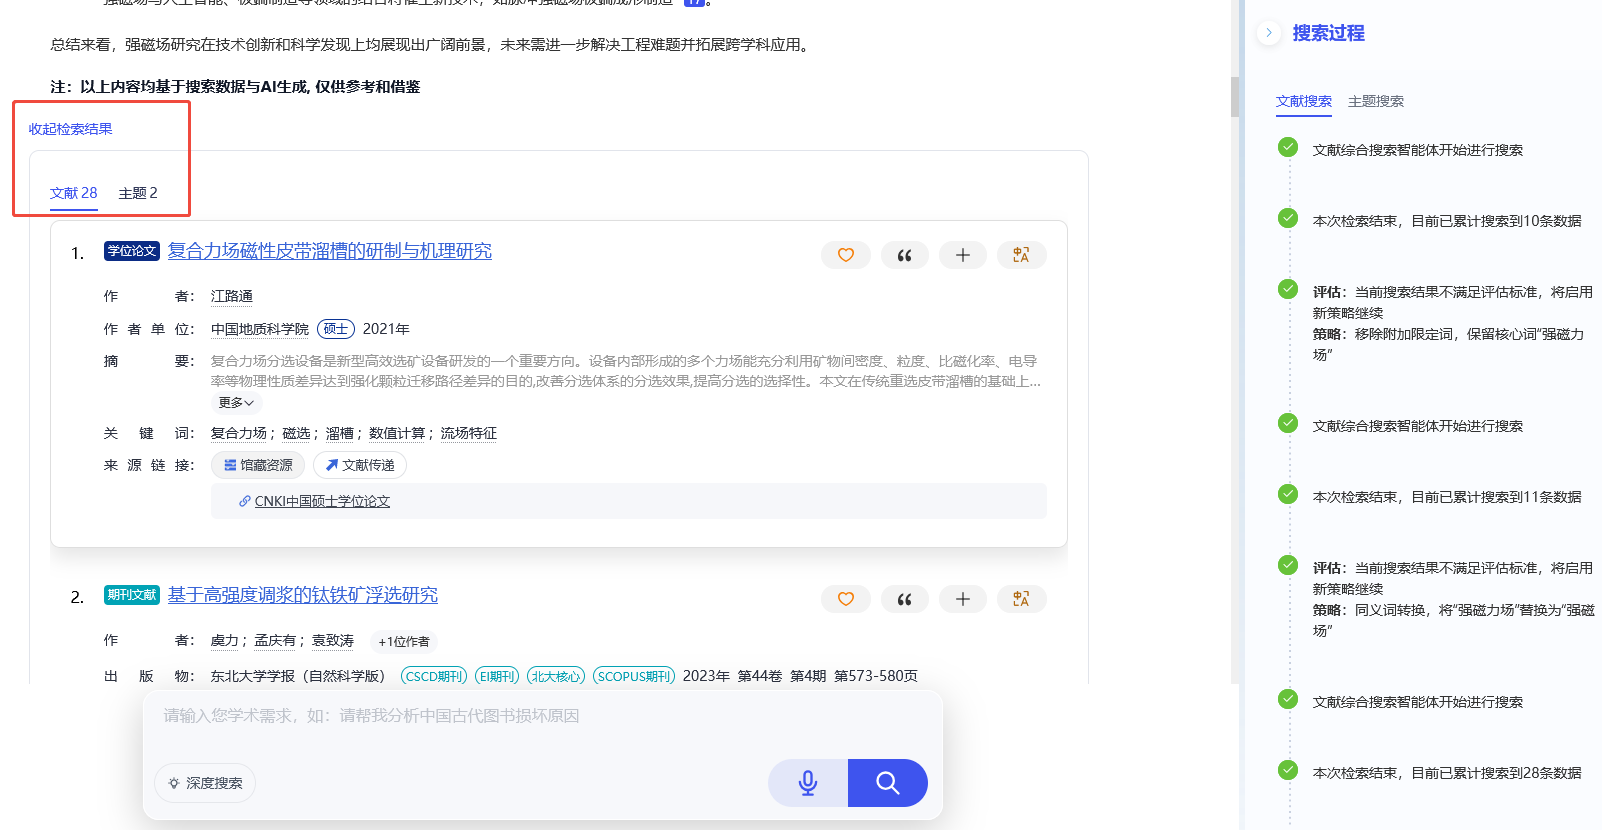The image size is (1602, 830).
Task: Click journal name 东北大学学报（自然科学版）
Action: click(298, 676)
